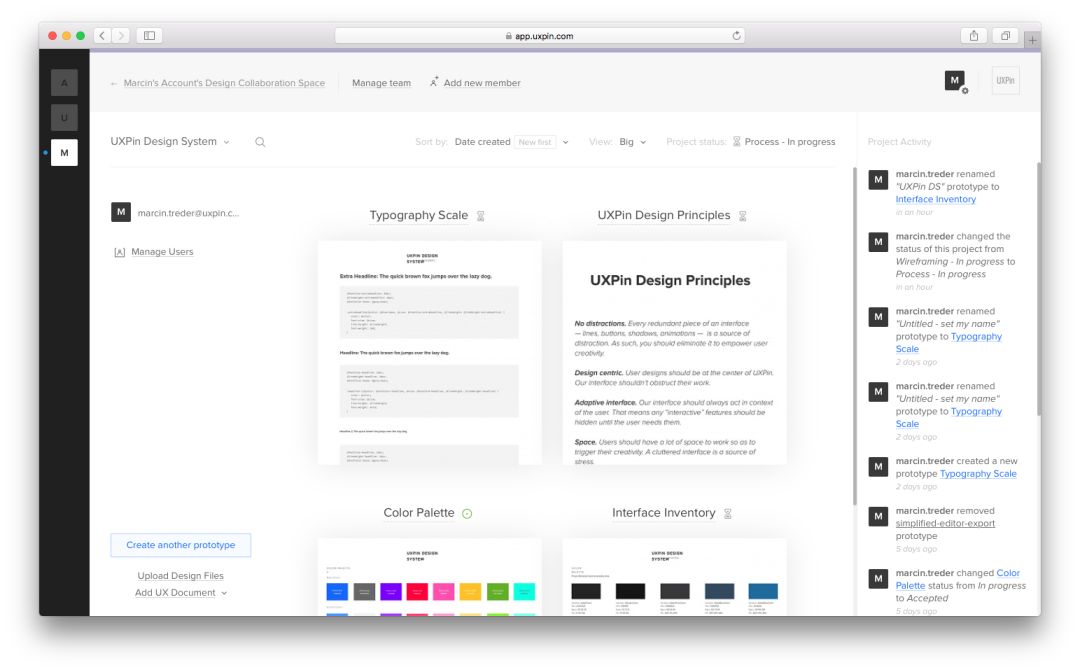
Task: Open Manage team link
Action: pyautogui.click(x=382, y=83)
